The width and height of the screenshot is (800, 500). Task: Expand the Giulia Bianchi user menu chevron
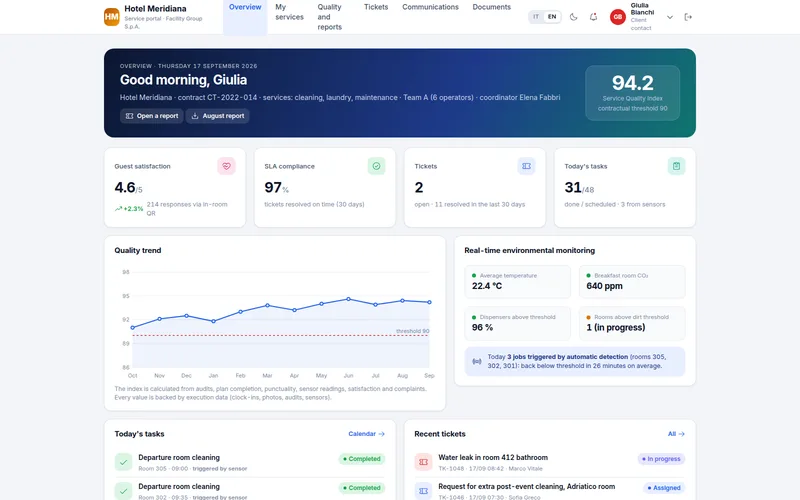(x=670, y=17)
